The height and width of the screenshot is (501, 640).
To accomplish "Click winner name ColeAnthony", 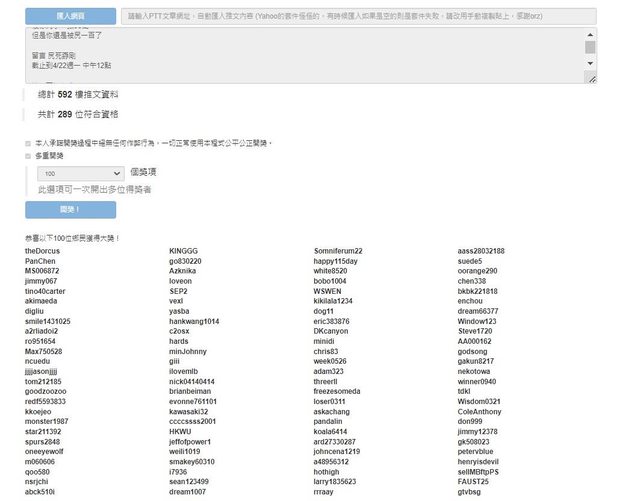I will click(x=480, y=411).
